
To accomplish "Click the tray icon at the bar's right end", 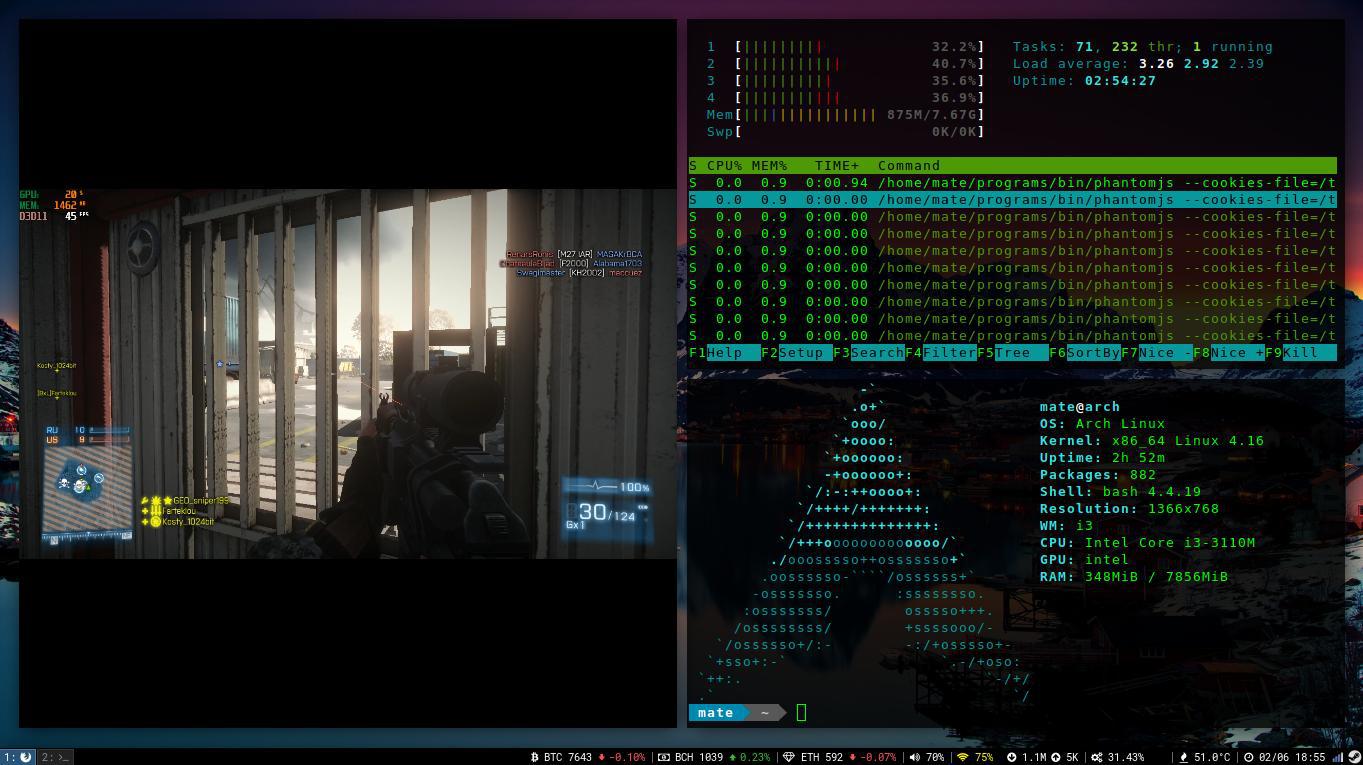I will (x=1353, y=757).
